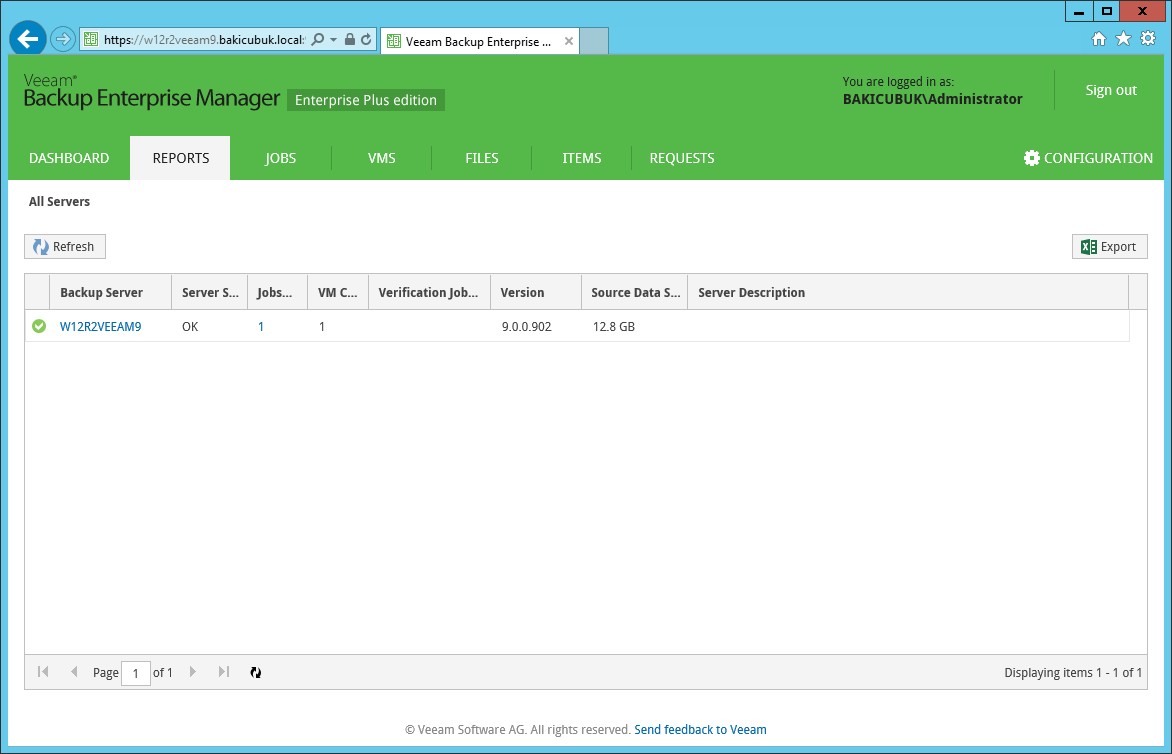This screenshot has height=754, width=1172.
Task: Open the Favorites star icon
Action: [x=1123, y=39]
